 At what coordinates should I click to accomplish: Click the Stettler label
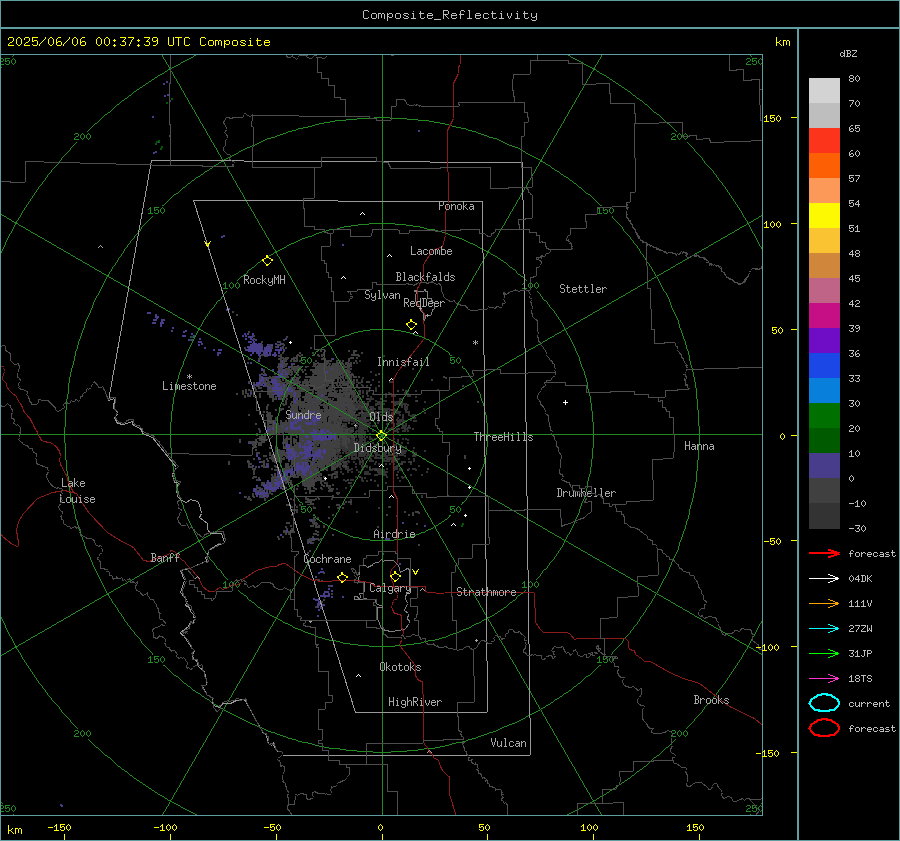[x=583, y=289]
